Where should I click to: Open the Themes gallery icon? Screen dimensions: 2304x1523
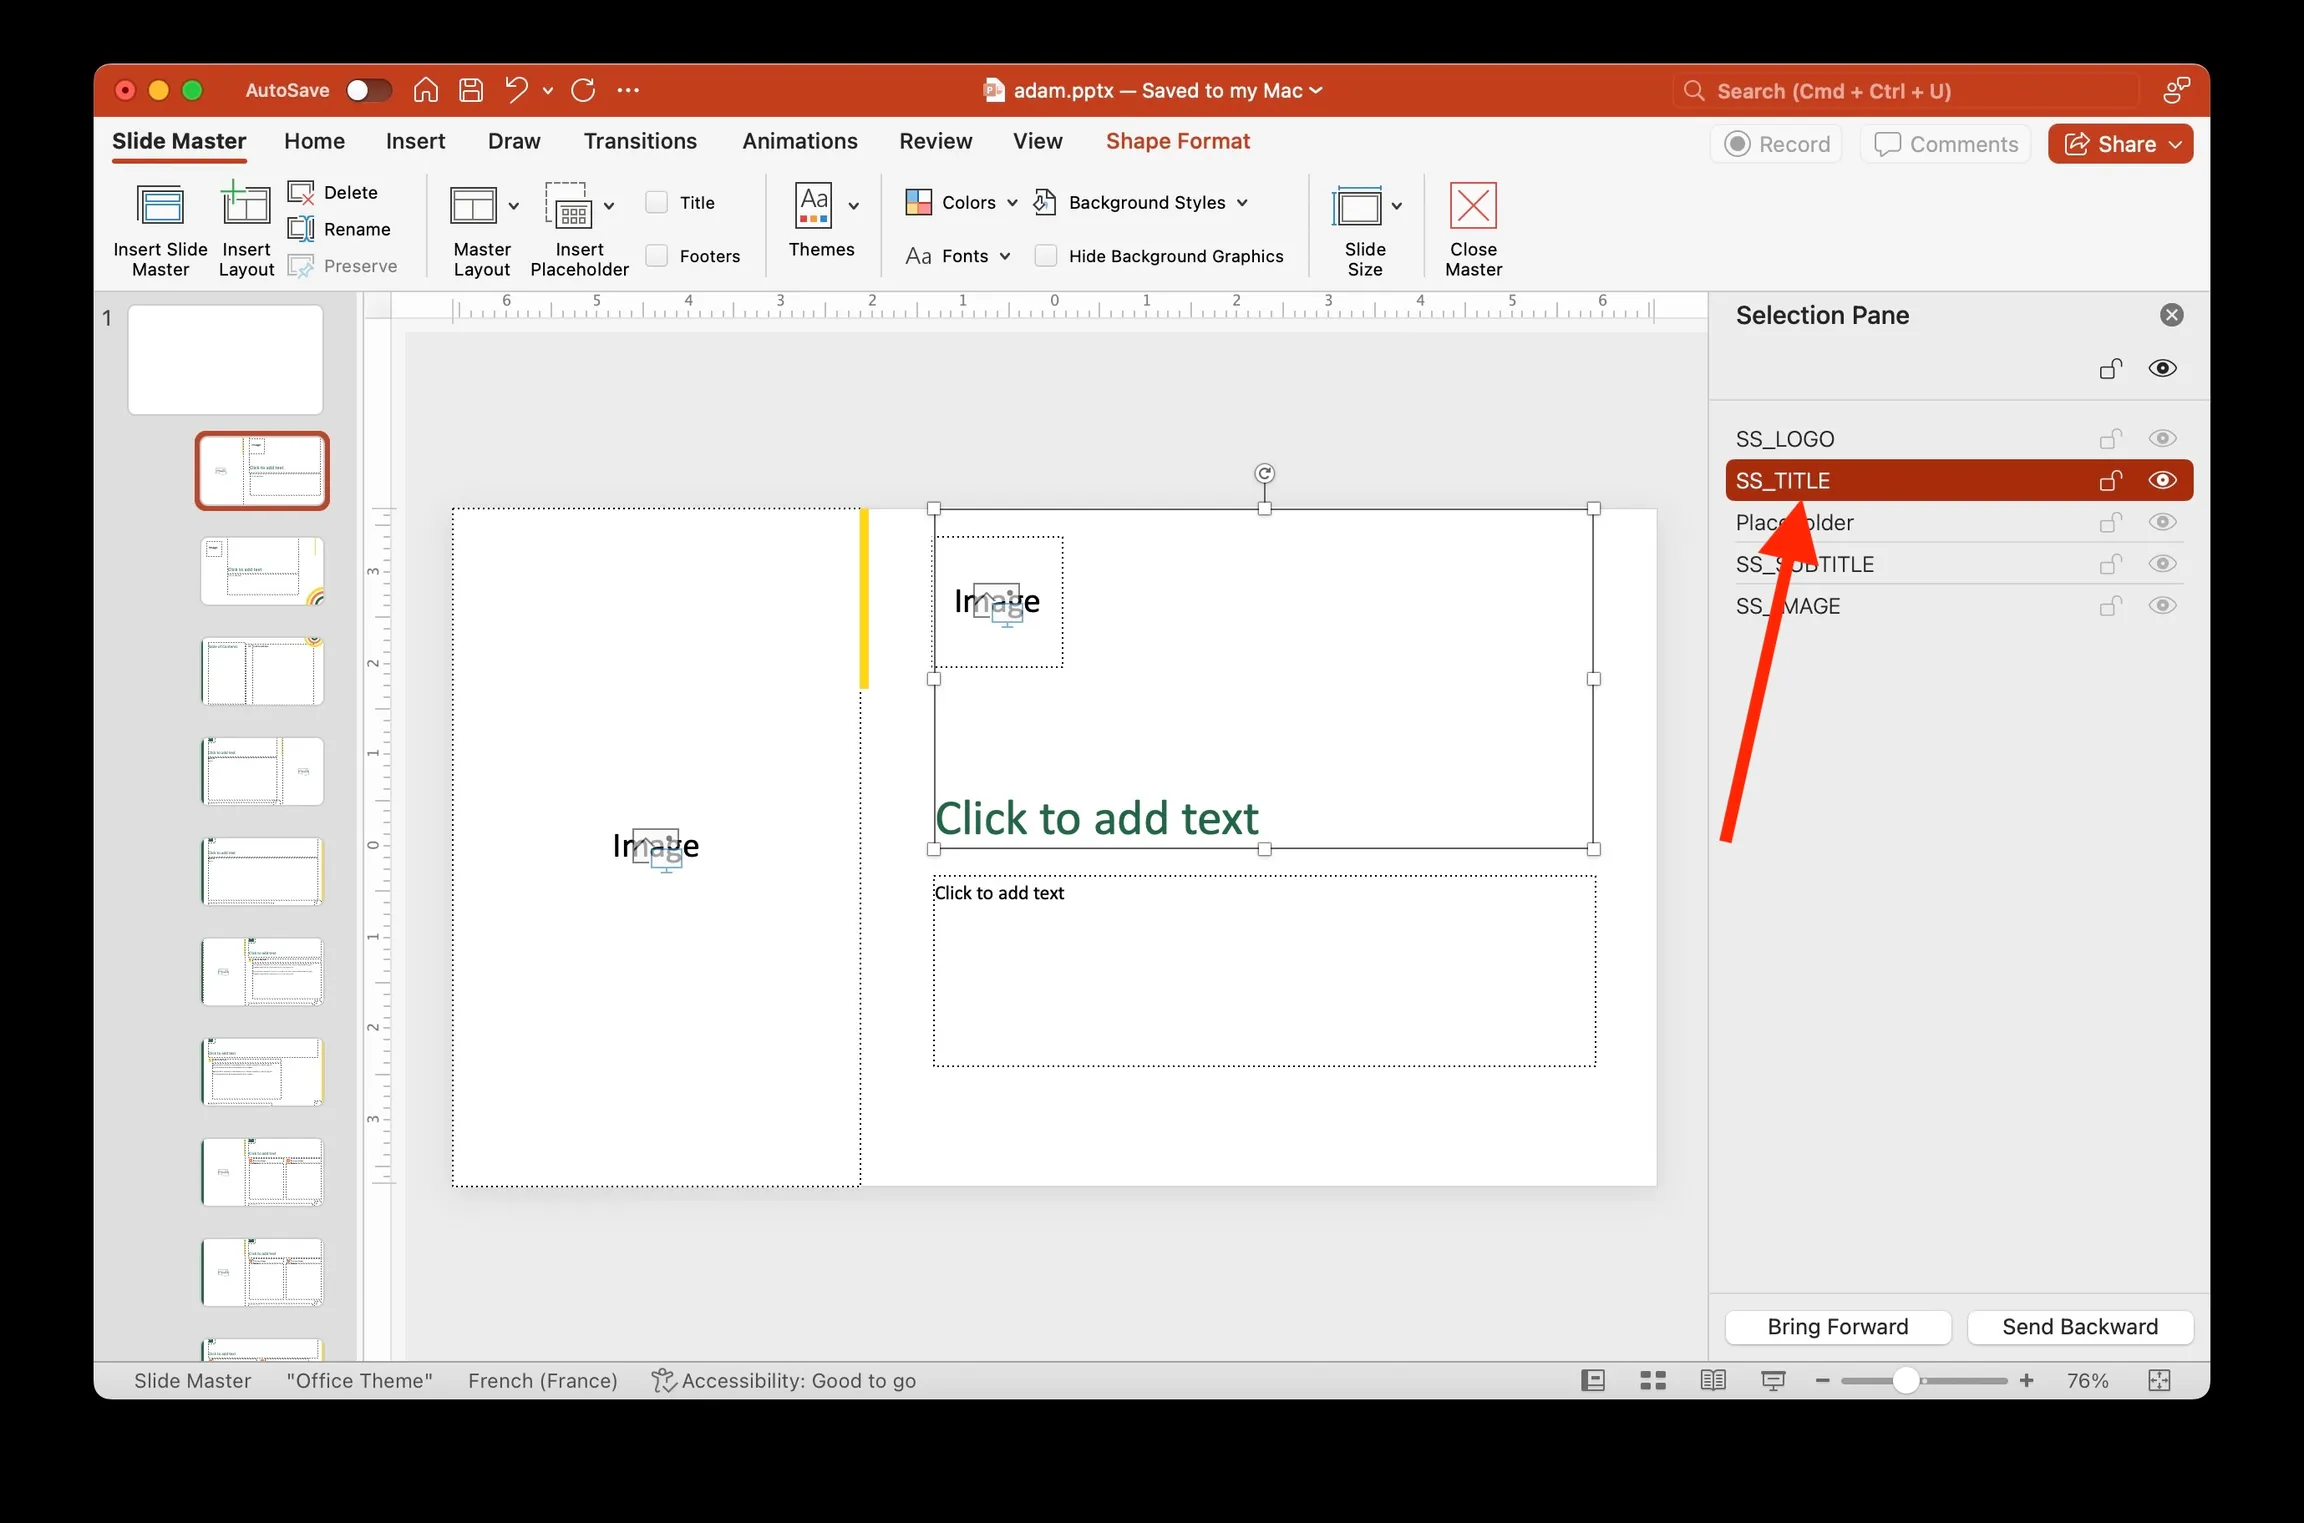pyautogui.click(x=814, y=205)
